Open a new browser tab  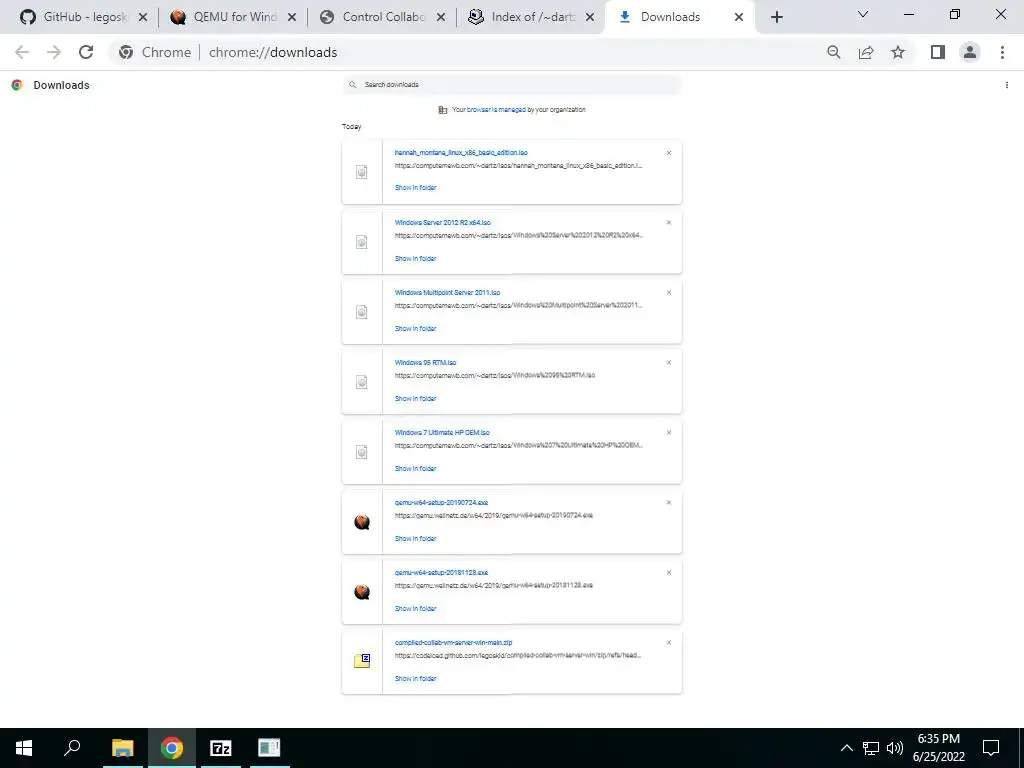pos(776,17)
